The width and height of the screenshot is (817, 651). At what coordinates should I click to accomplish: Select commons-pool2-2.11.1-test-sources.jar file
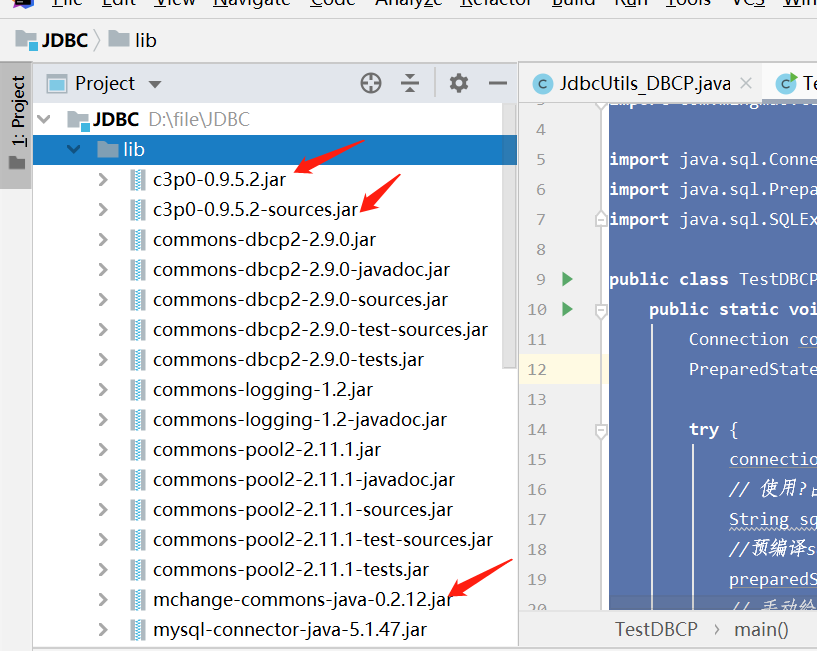click(323, 540)
